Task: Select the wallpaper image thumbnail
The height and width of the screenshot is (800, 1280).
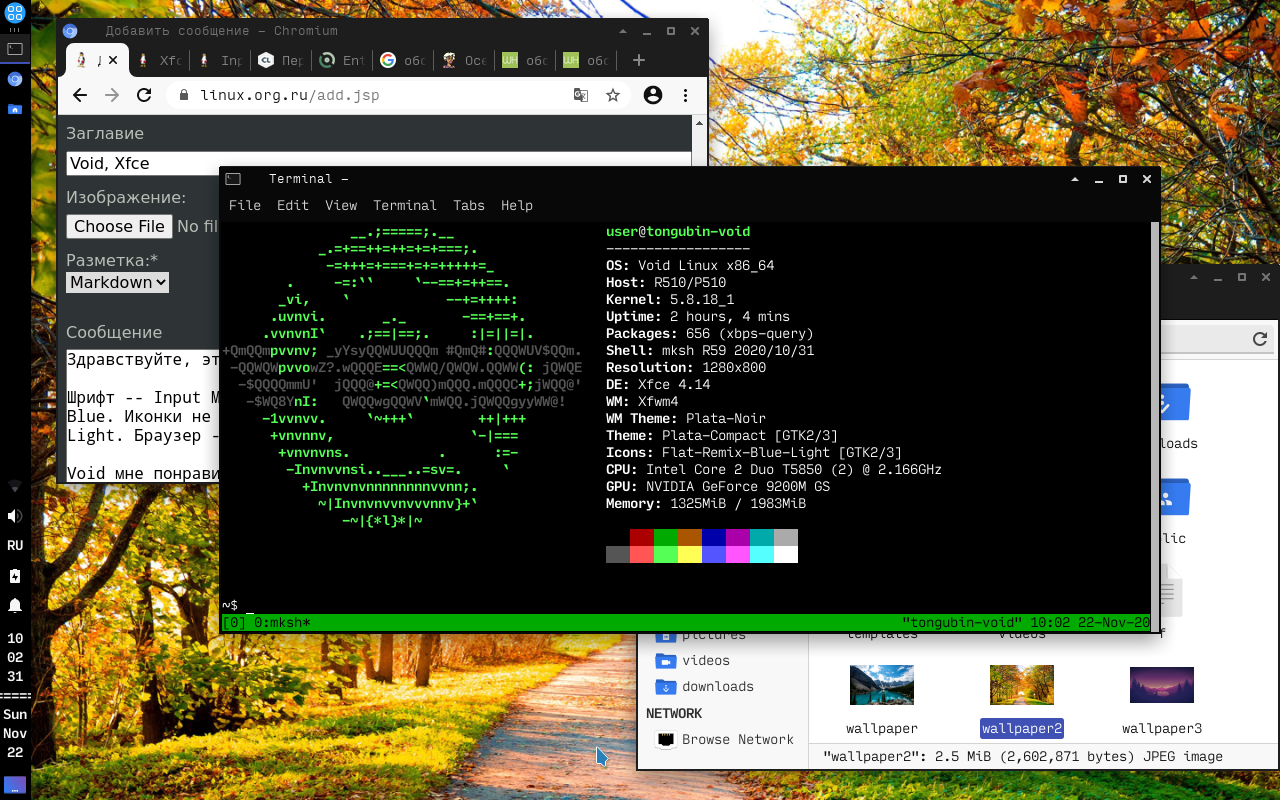Action: pyautogui.click(x=882, y=685)
